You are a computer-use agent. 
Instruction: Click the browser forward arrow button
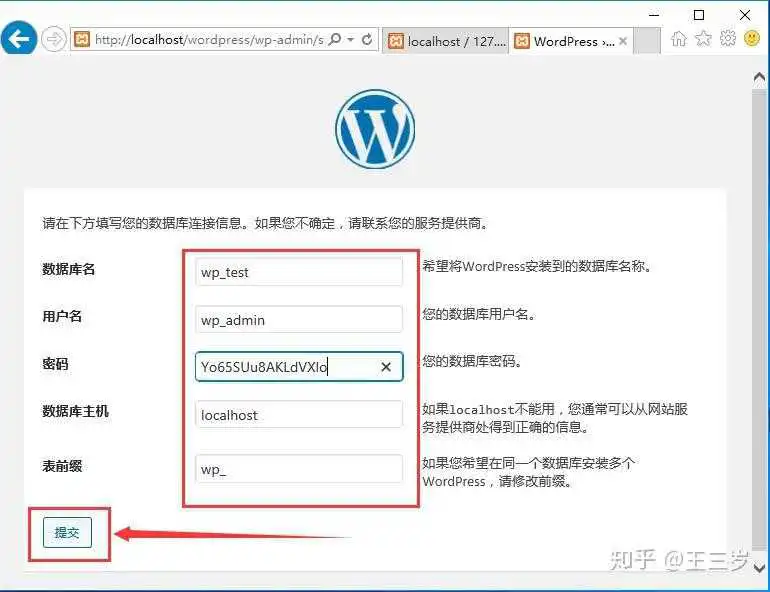(54, 38)
